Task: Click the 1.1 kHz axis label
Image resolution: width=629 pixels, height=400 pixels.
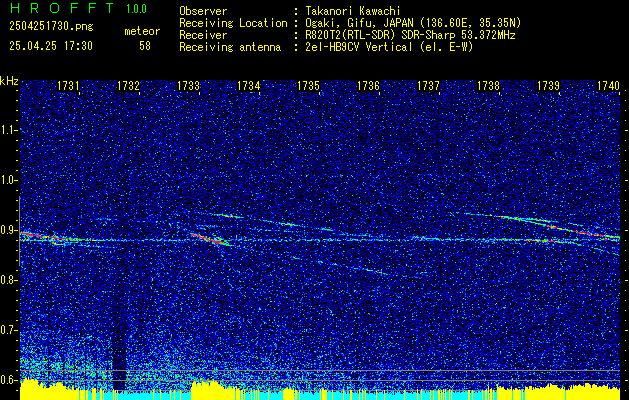Action: click(x=8, y=130)
